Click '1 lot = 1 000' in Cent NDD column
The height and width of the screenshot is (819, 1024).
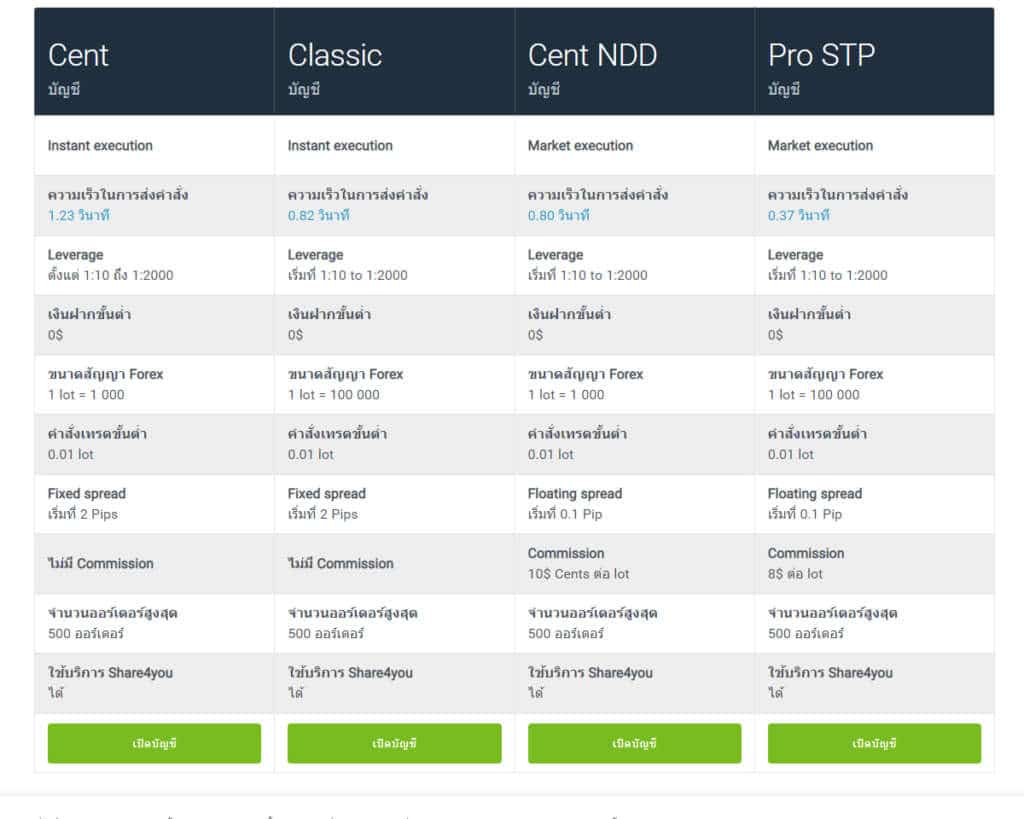click(566, 394)
